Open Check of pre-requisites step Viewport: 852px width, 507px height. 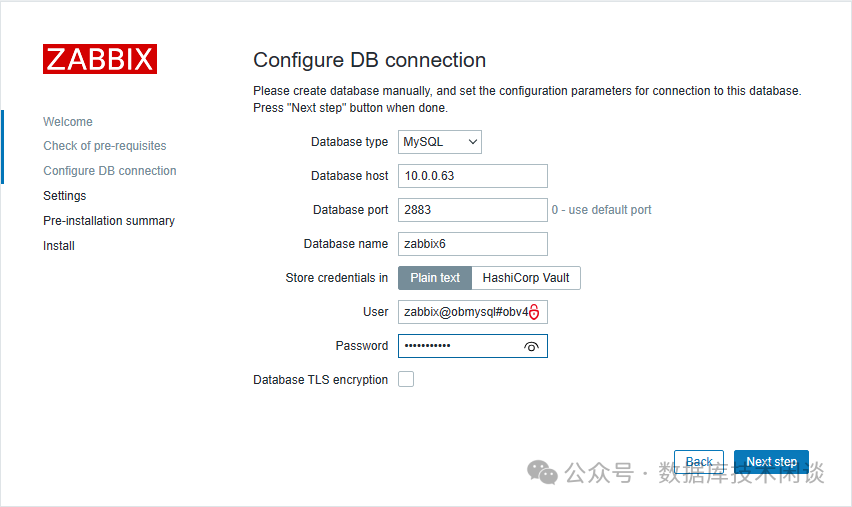[105, 146]
